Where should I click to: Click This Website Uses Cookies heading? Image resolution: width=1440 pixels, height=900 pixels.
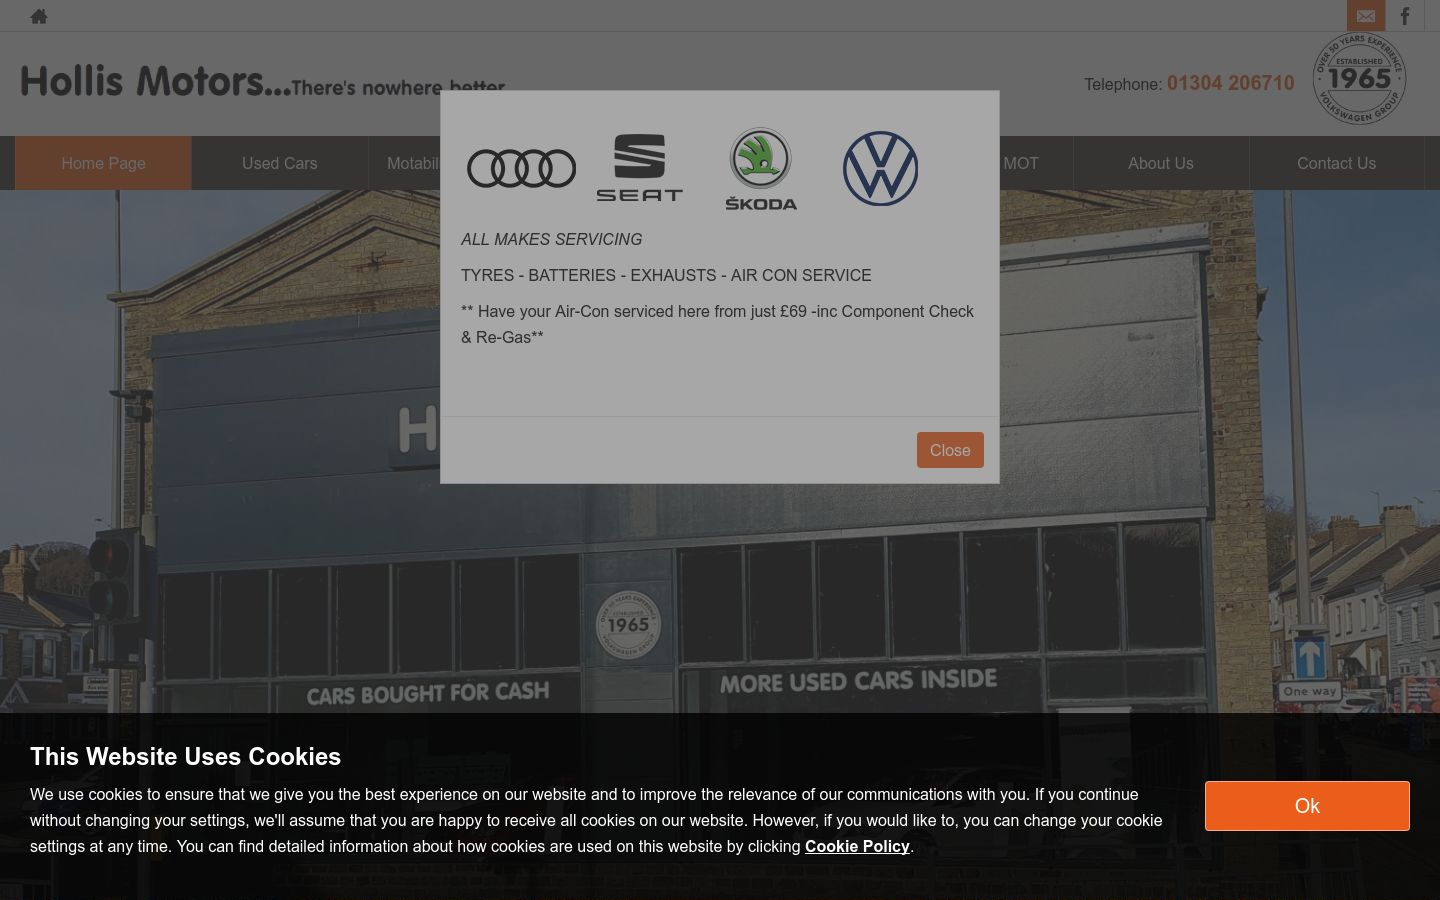[x=185, y=756]
